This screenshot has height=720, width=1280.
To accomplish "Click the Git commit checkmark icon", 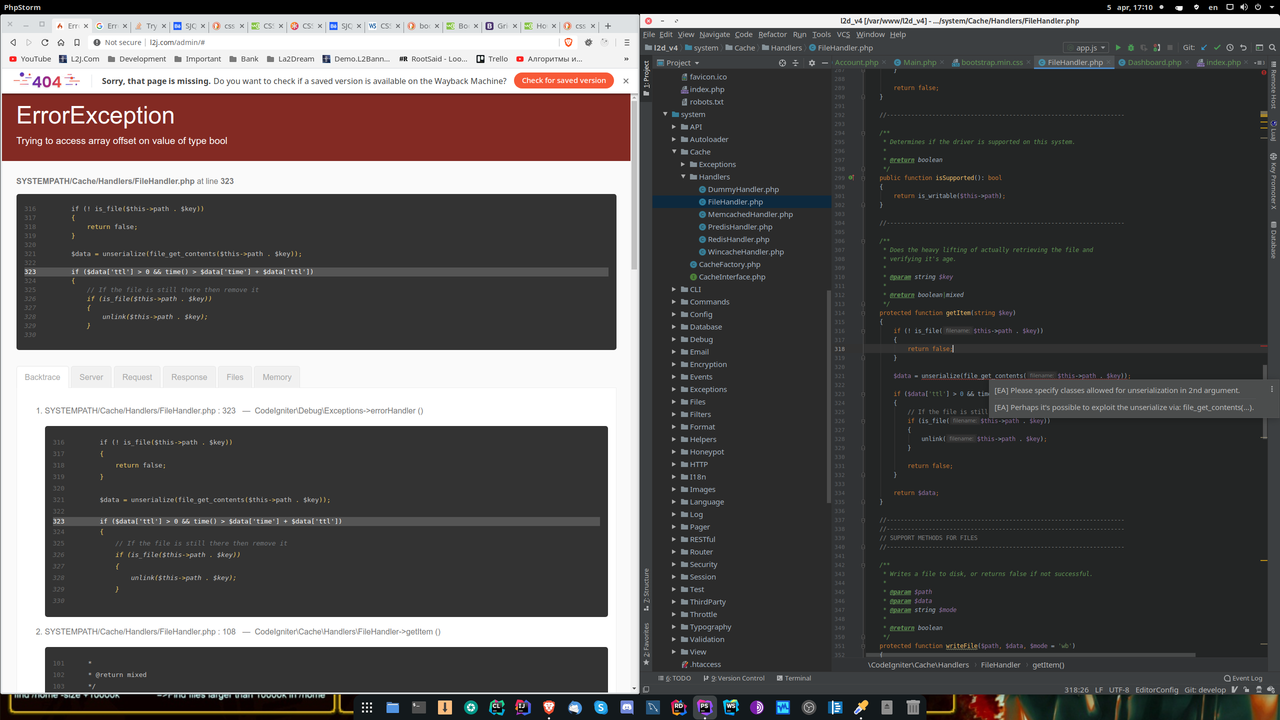I will tap(1217, 47).
